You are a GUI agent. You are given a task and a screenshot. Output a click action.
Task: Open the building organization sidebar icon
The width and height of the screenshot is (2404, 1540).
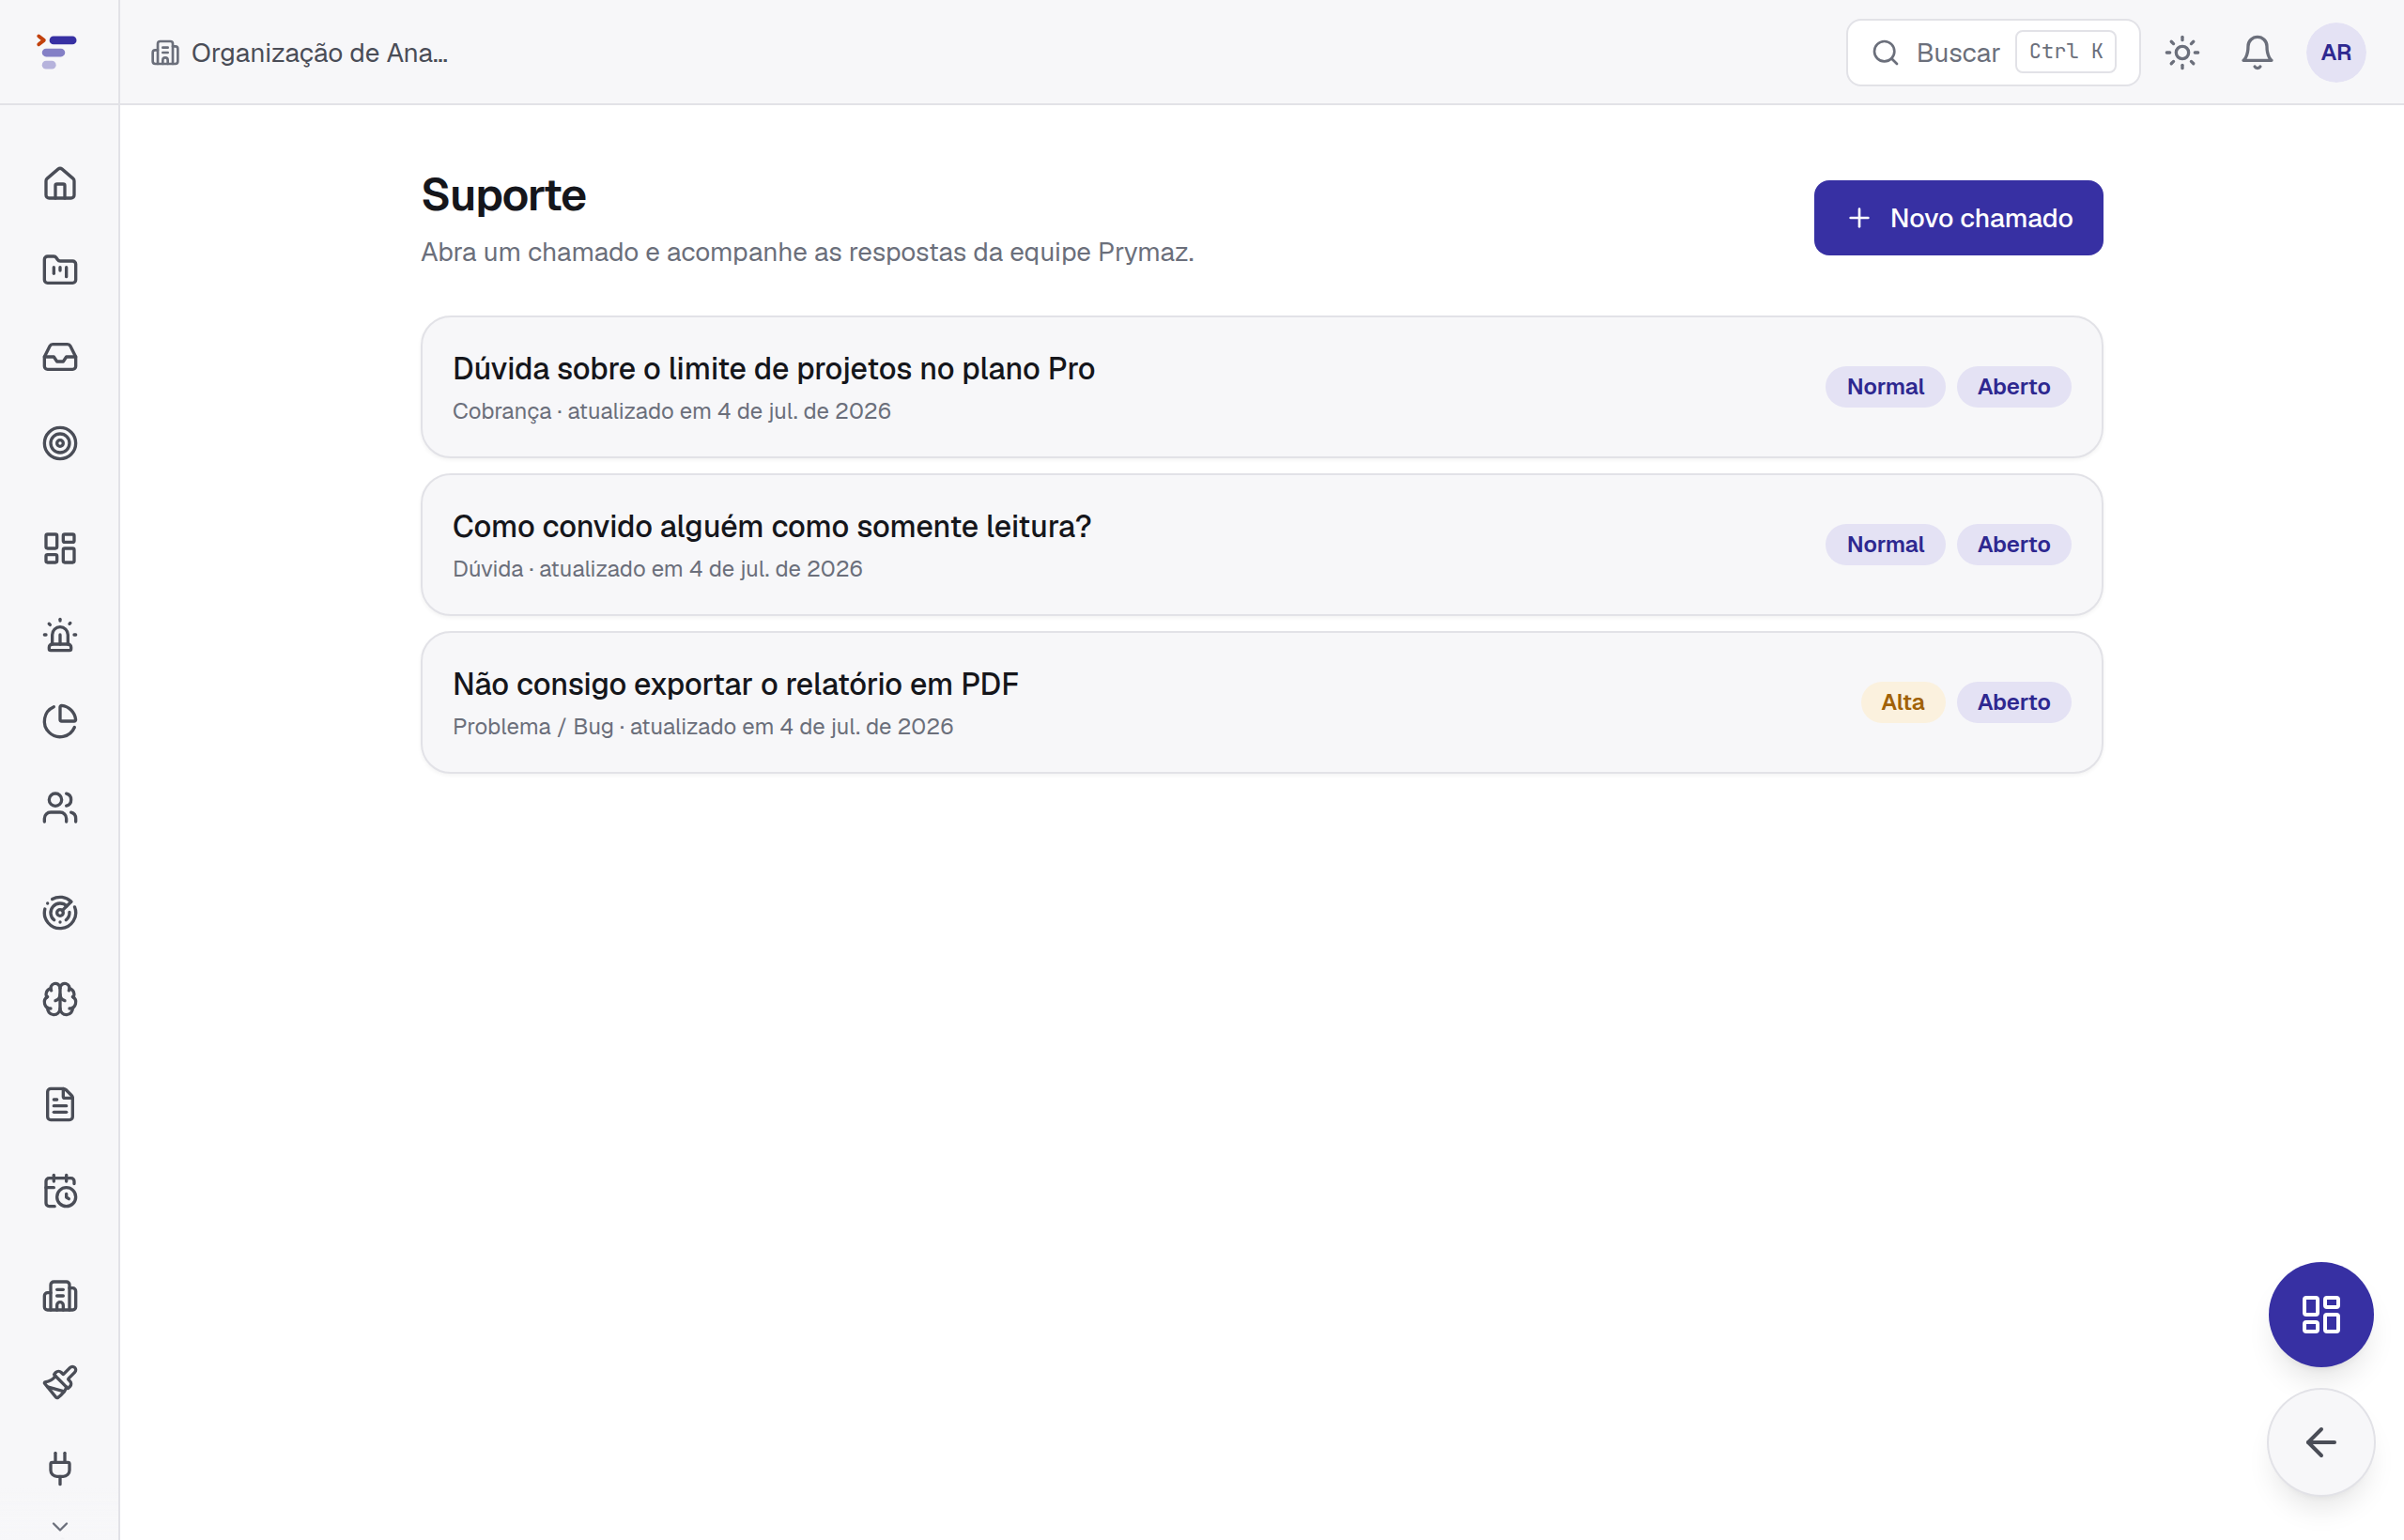pyautogui.click(x=60, y=1296)
